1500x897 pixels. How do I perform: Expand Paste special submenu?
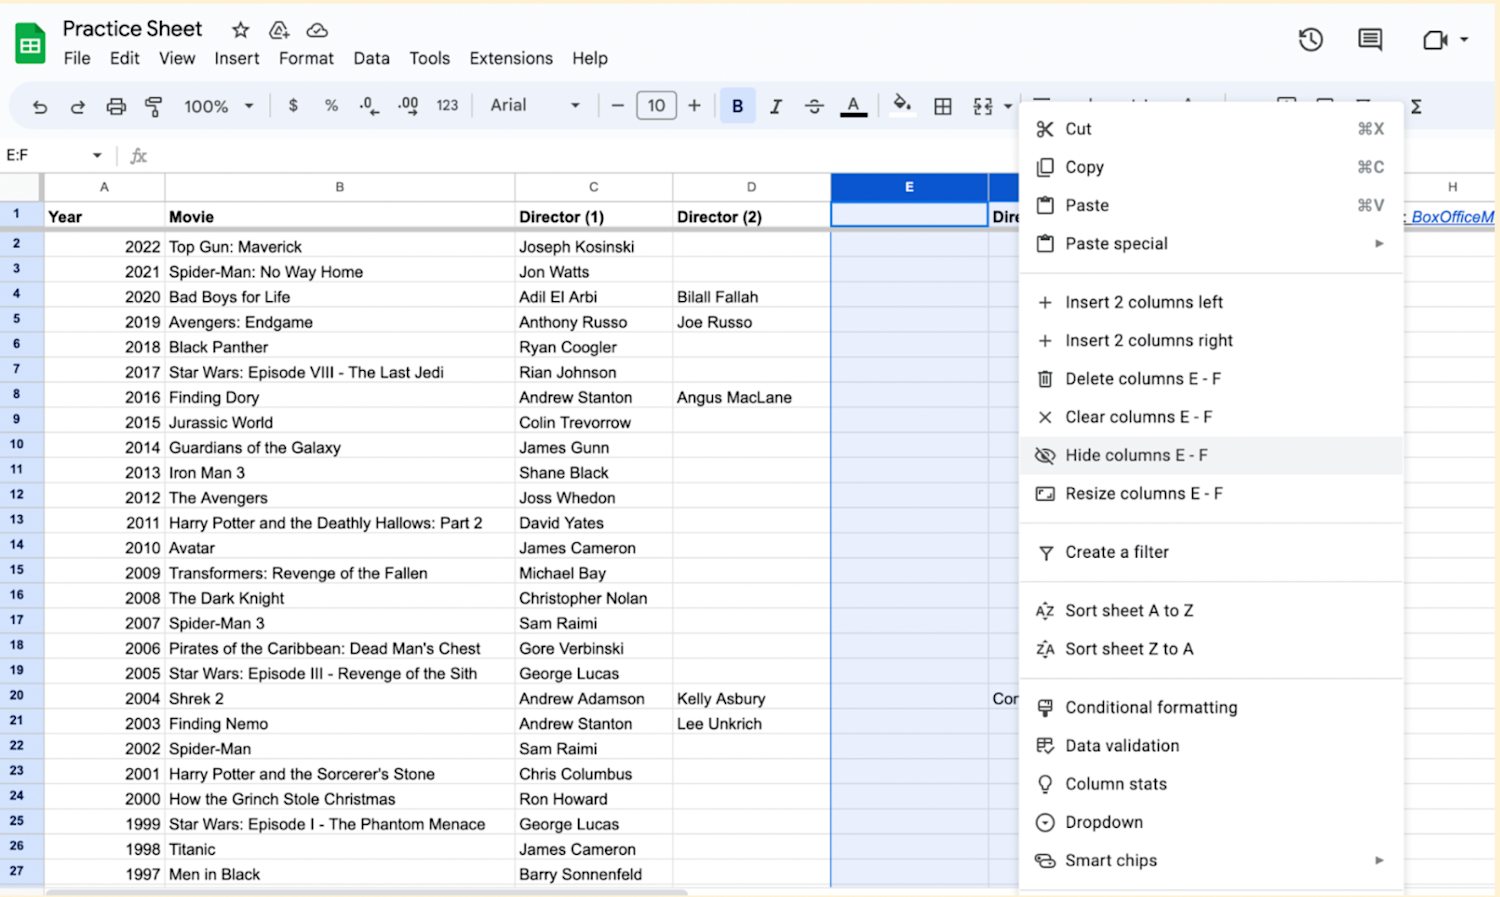pos(1211,243)
